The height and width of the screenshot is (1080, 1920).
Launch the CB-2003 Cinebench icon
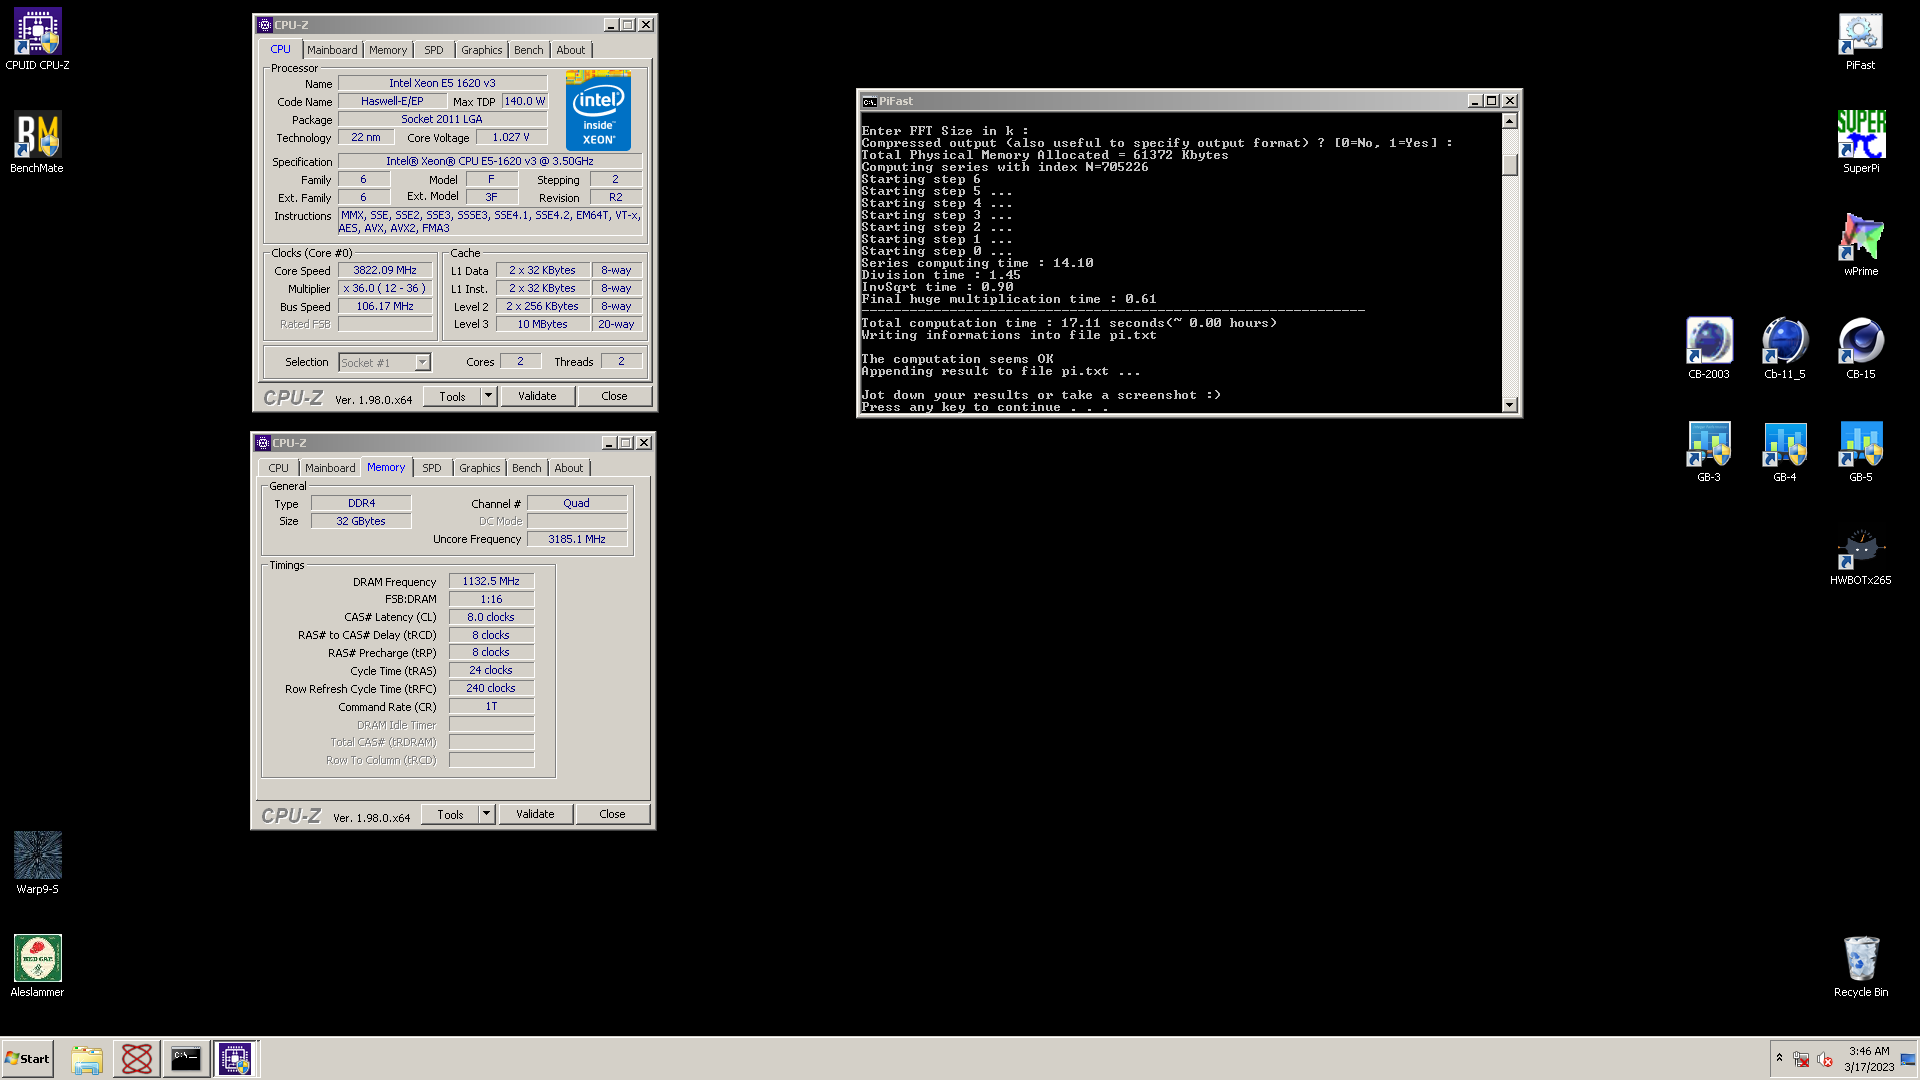(x=1709, y=349)
